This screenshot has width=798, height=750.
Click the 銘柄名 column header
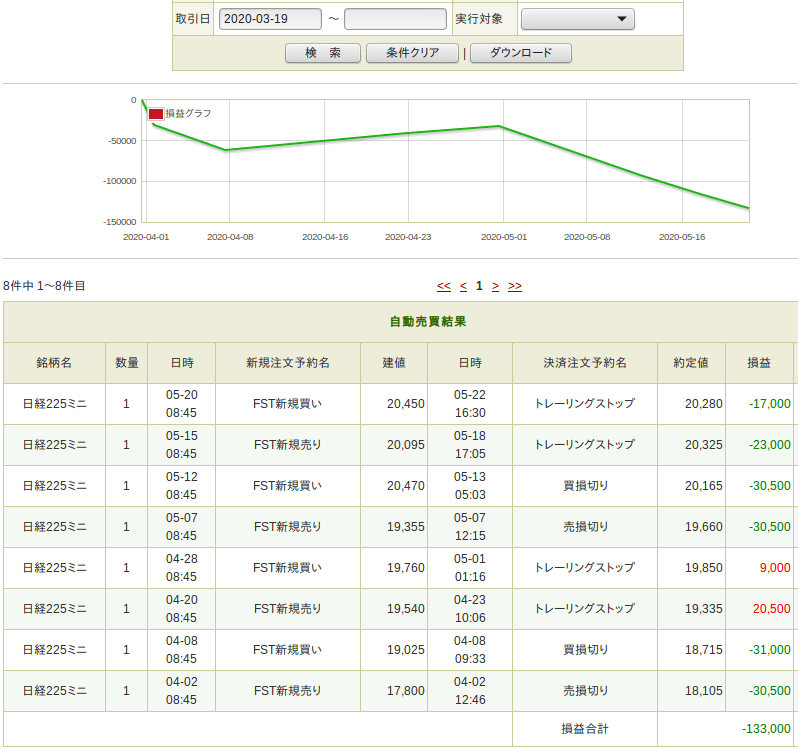(x=54, y=362)
